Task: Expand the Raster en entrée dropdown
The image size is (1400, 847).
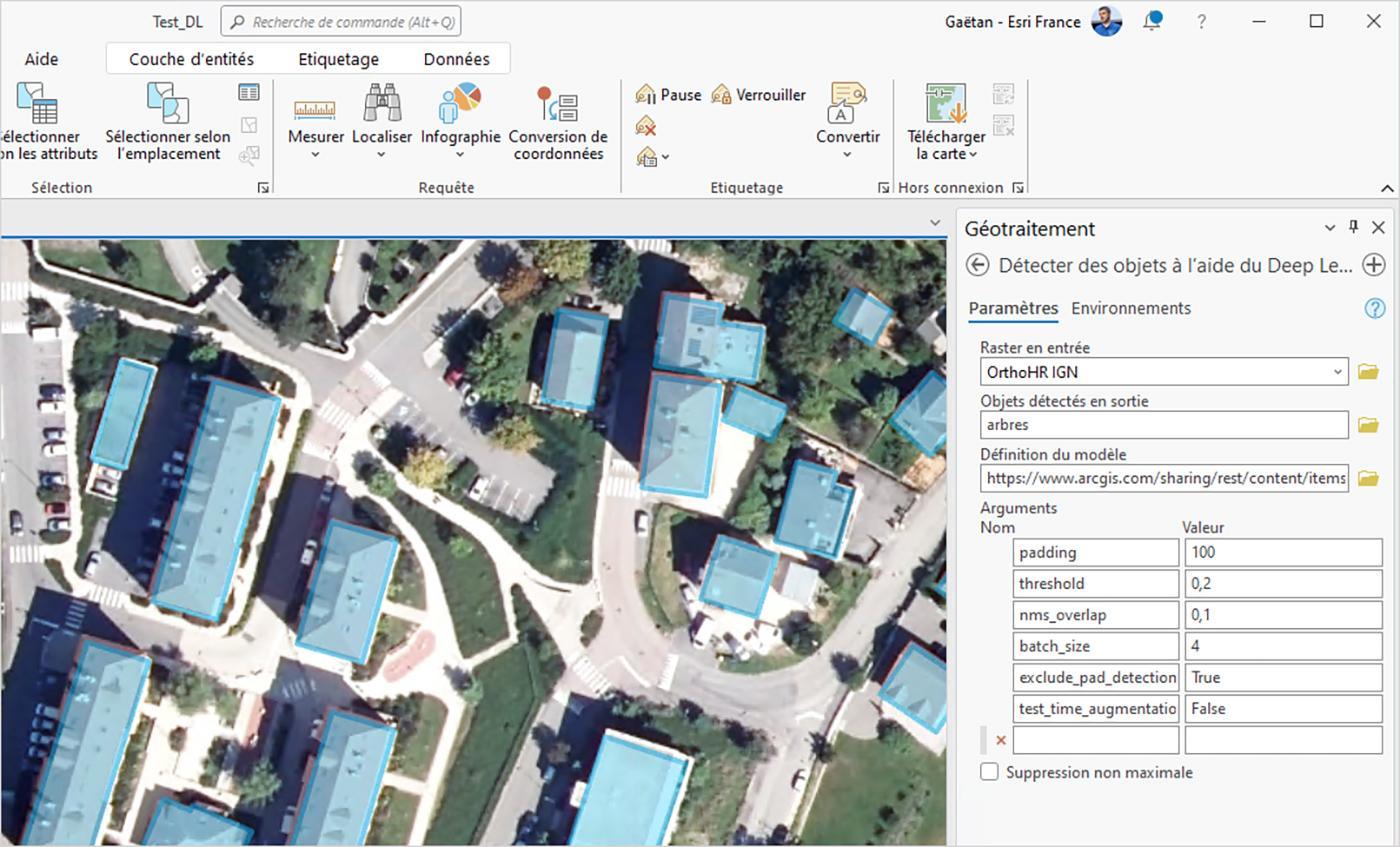Action: pos(1337,372)
